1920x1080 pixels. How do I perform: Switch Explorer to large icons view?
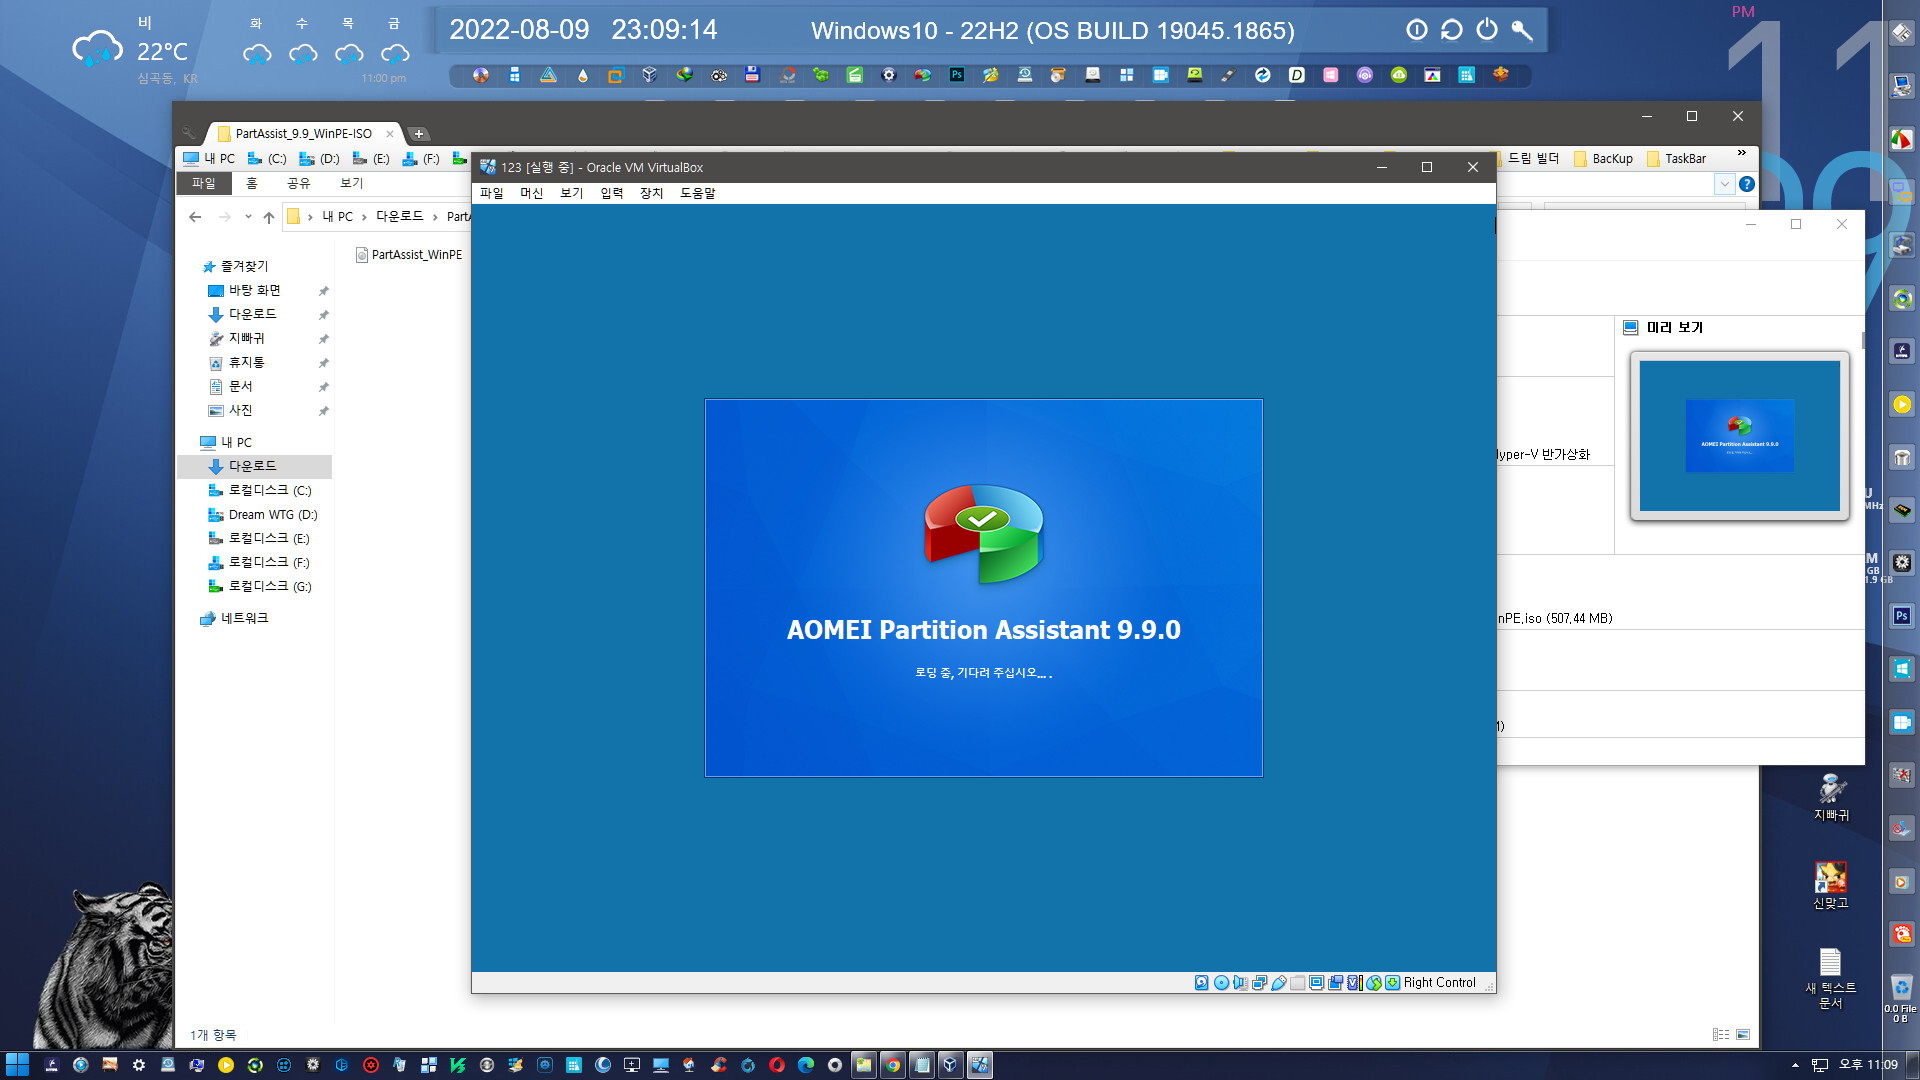coord(1743,1035)
